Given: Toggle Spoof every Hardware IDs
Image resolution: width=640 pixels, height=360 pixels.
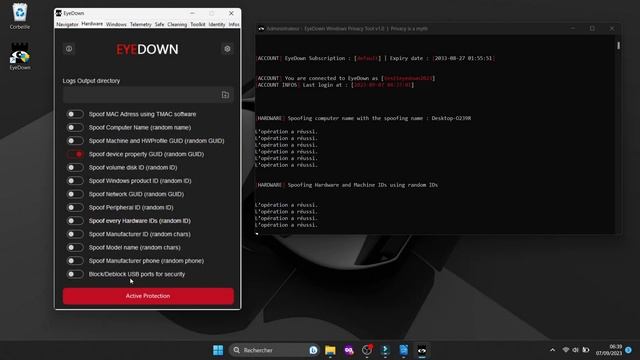Looking at the screenshot, I should tap(75, 221).
